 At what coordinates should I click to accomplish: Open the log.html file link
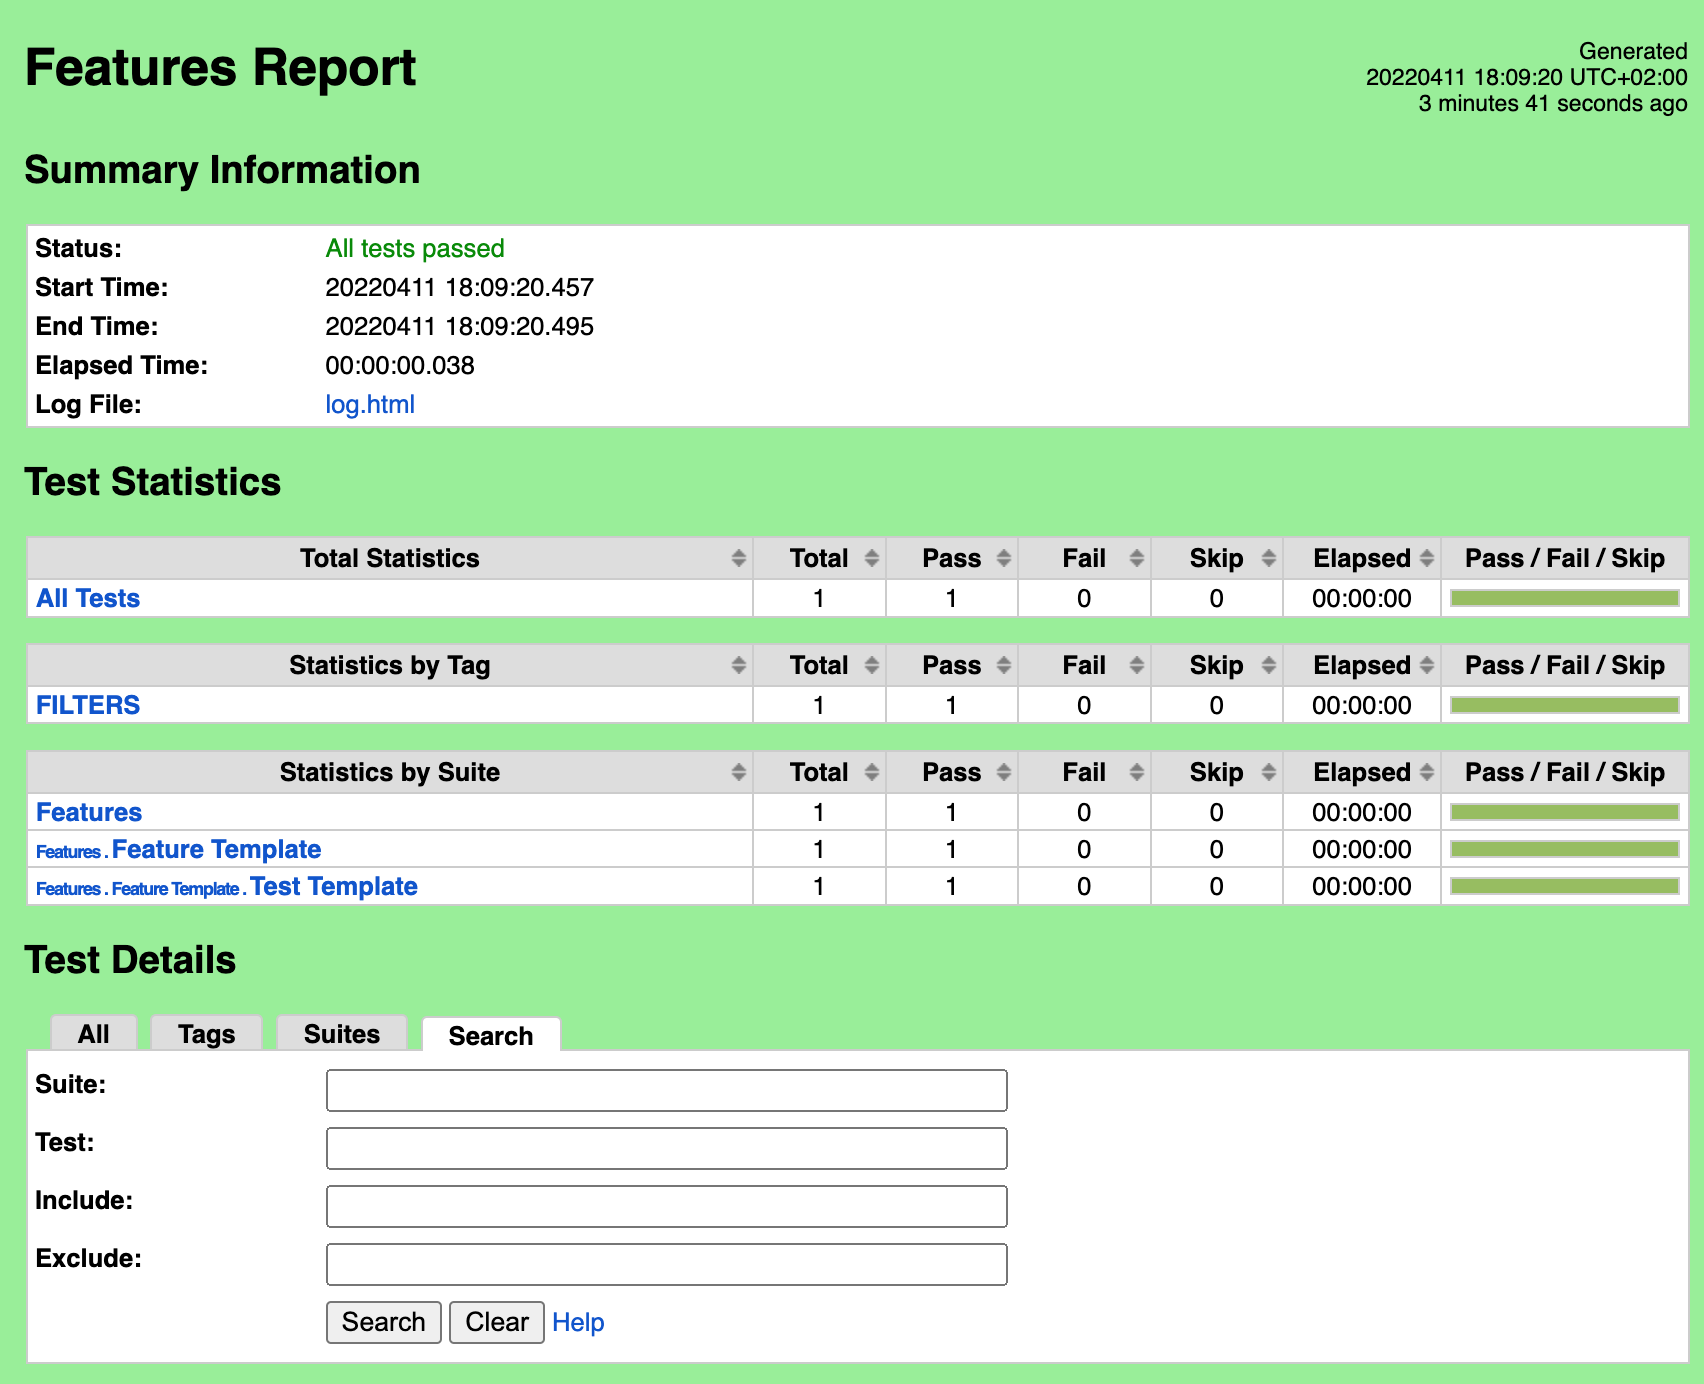coord(370,404)
